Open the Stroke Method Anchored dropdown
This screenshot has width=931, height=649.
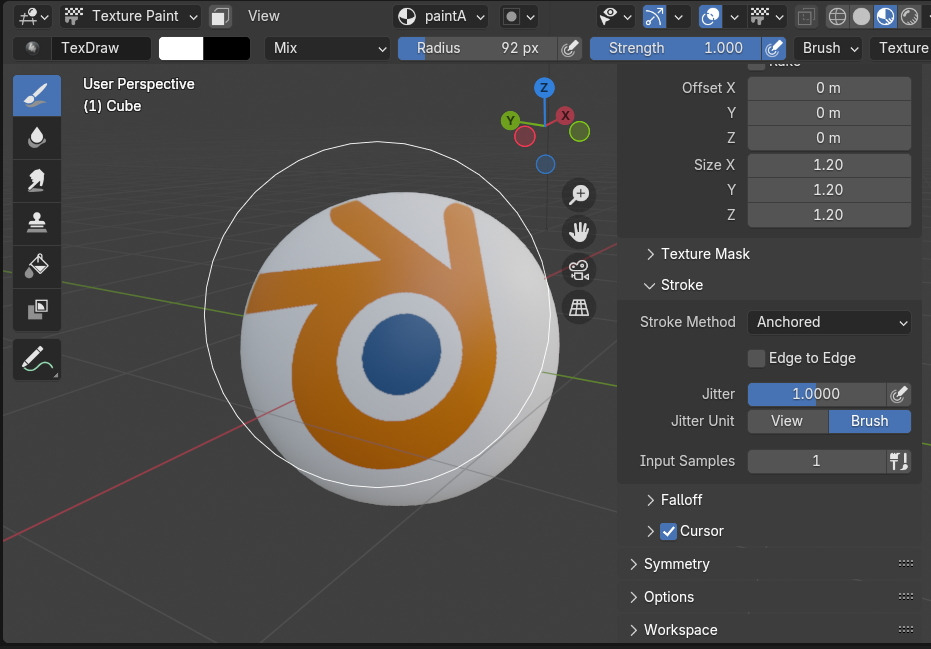point(829,322)
